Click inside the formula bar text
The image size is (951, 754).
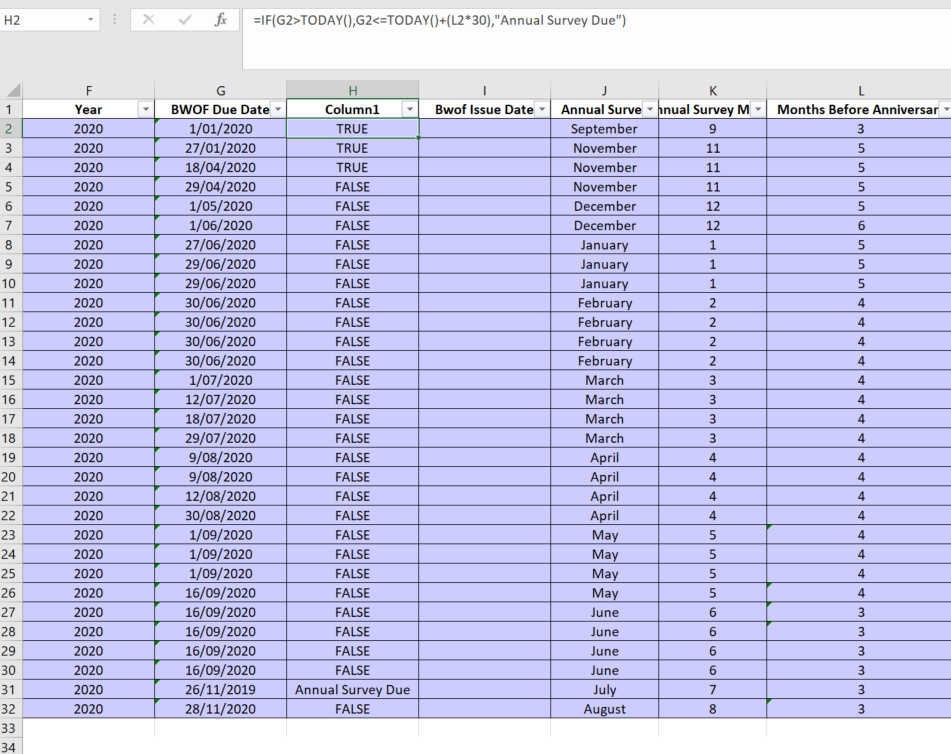tap(440, 21)
